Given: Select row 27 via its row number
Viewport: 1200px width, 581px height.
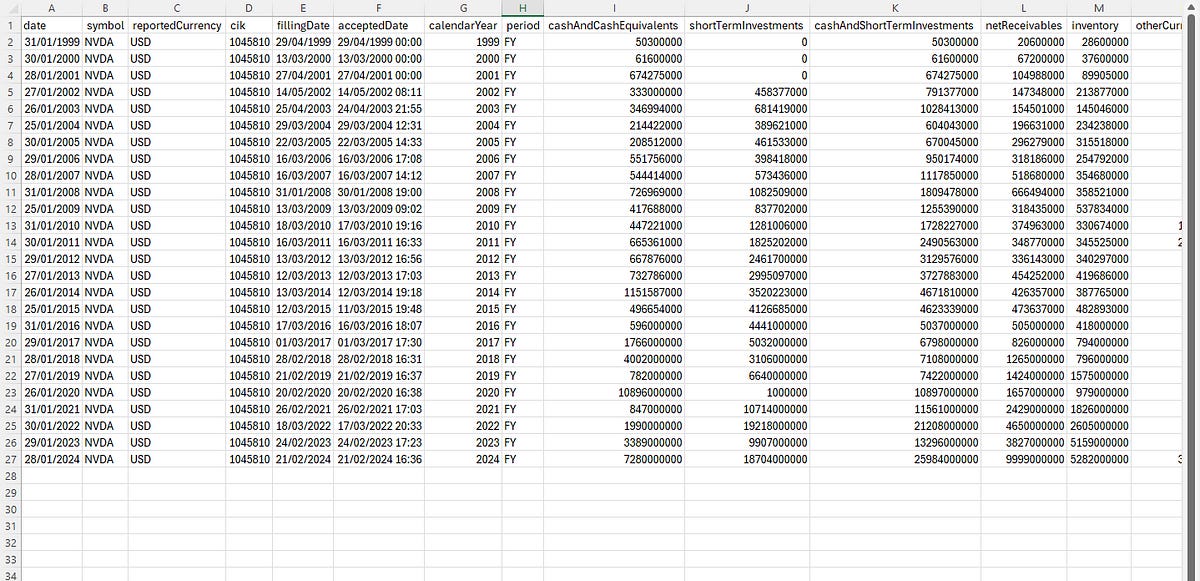Looking at the screenshot, I should click(10, 459).
